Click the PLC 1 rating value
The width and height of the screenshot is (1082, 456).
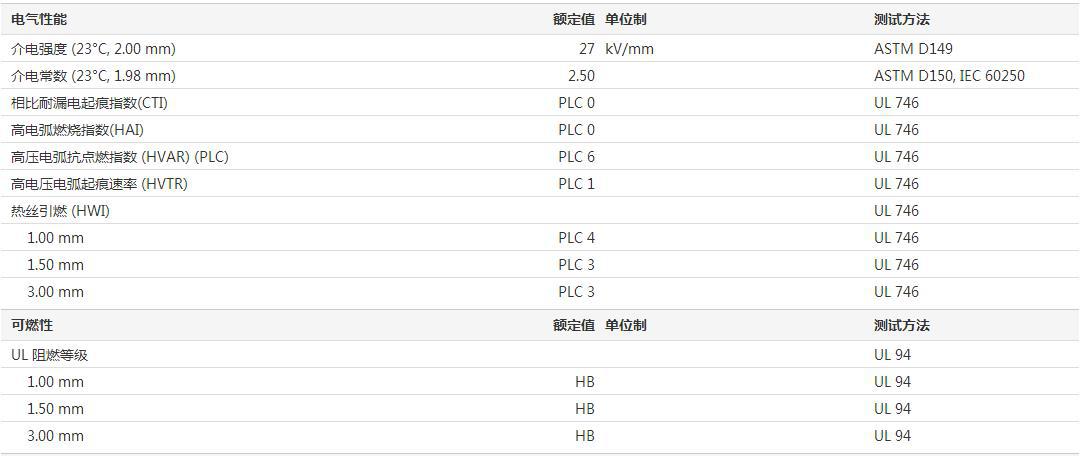[576, 183]
